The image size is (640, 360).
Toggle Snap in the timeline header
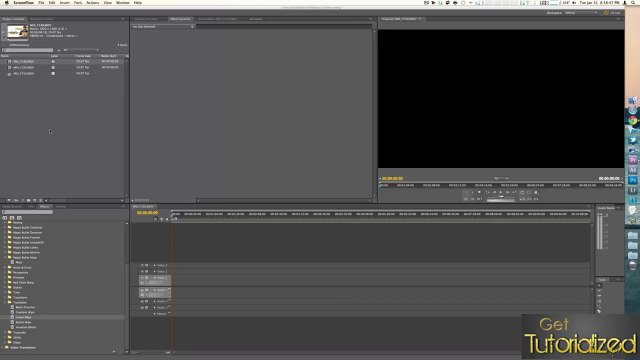click(x=156, y=219)
